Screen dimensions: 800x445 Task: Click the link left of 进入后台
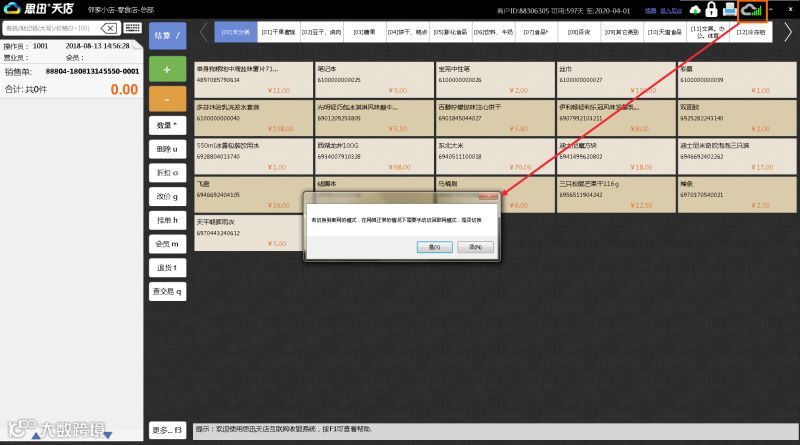pos(650,10)
